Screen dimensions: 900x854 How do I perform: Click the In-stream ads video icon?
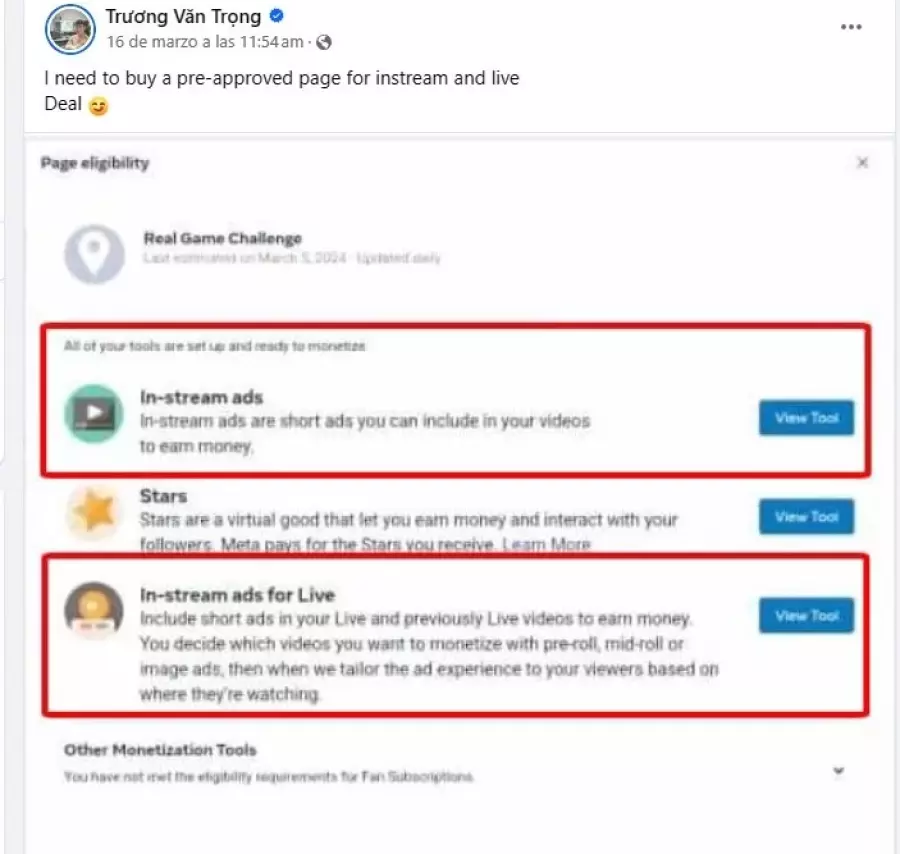[x=94, y=413]
